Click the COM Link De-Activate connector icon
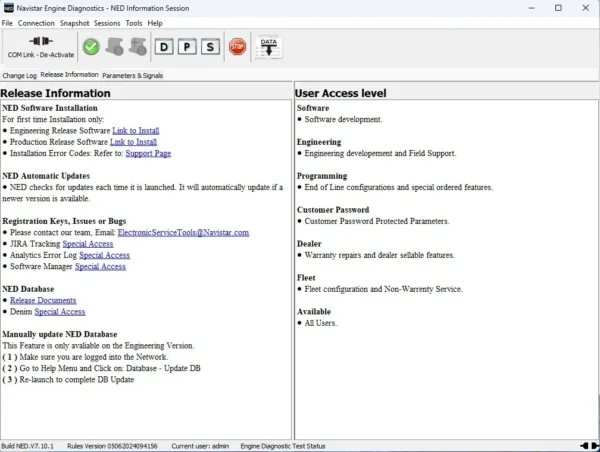 (x=41, y=41)
